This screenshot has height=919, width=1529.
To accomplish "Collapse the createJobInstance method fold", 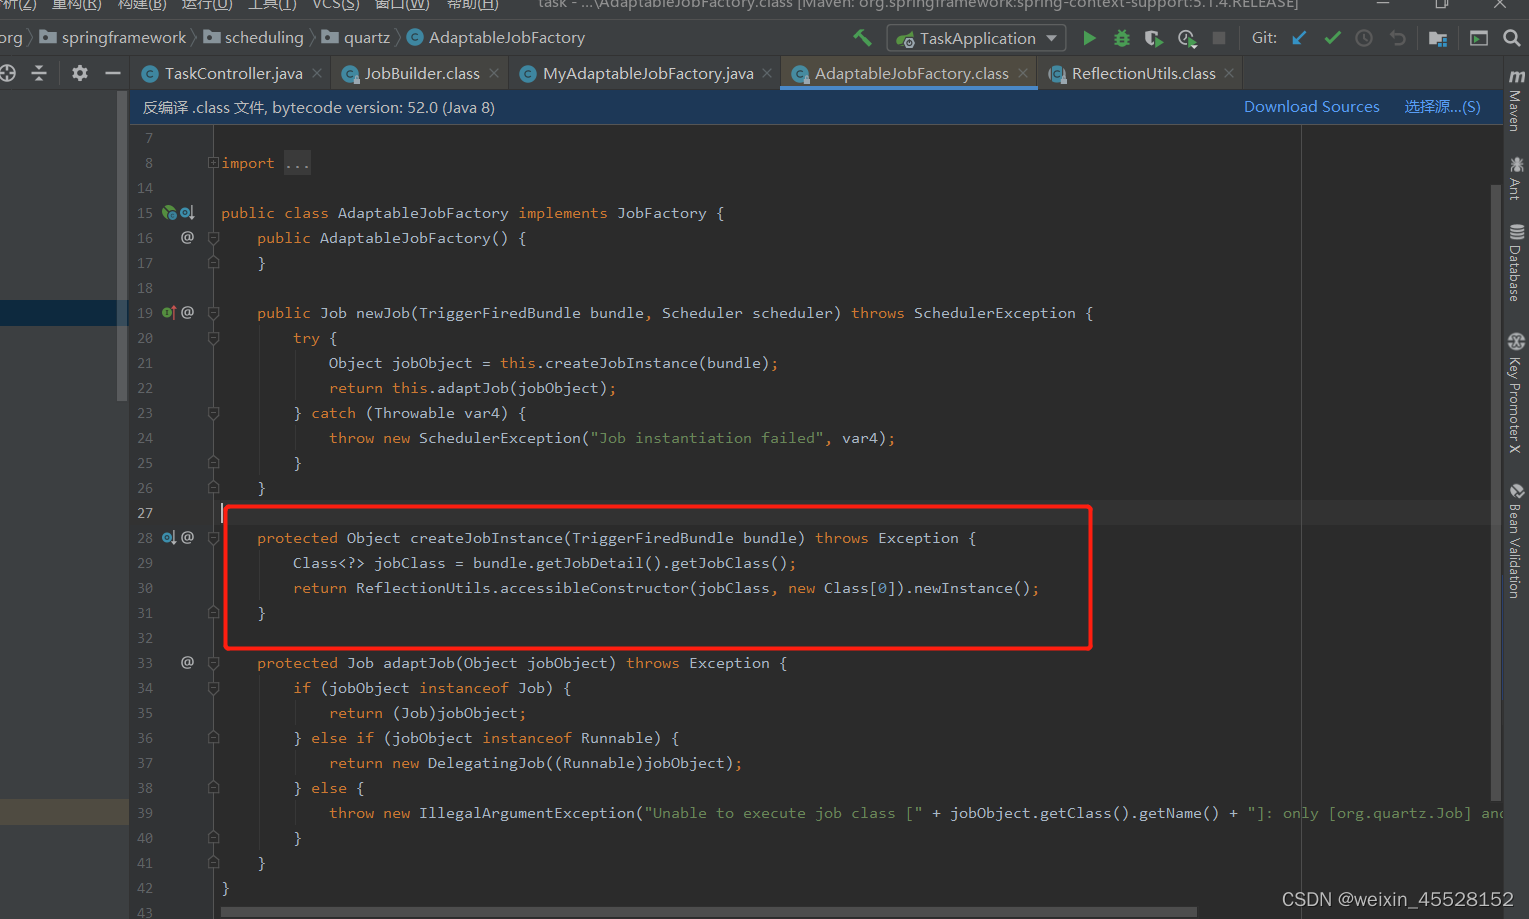I will (213, 538).
